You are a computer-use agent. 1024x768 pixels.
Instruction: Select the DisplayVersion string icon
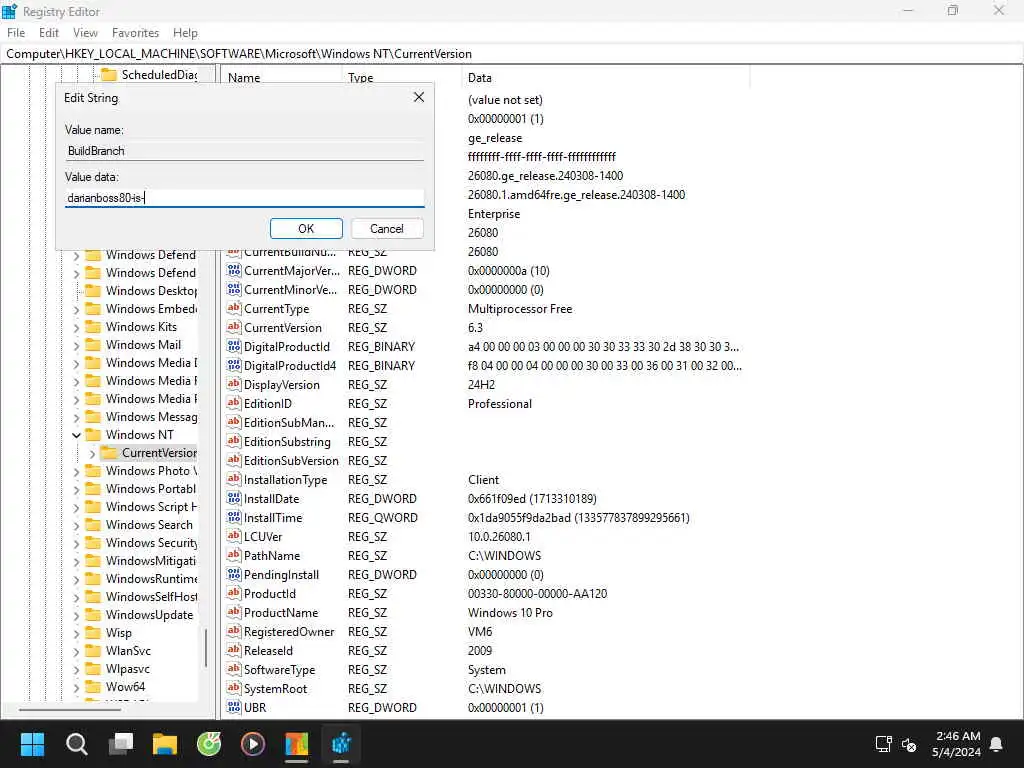(x=234, y=384)
